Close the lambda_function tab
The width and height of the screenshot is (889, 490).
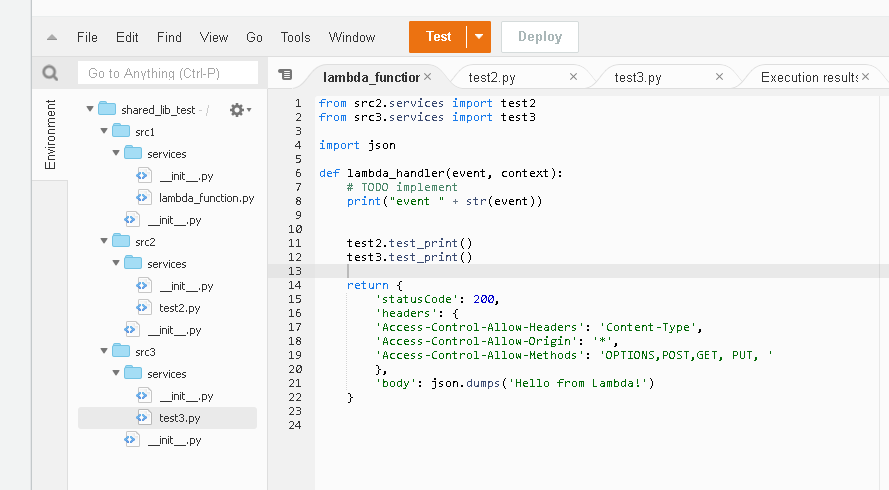point(428,76)
